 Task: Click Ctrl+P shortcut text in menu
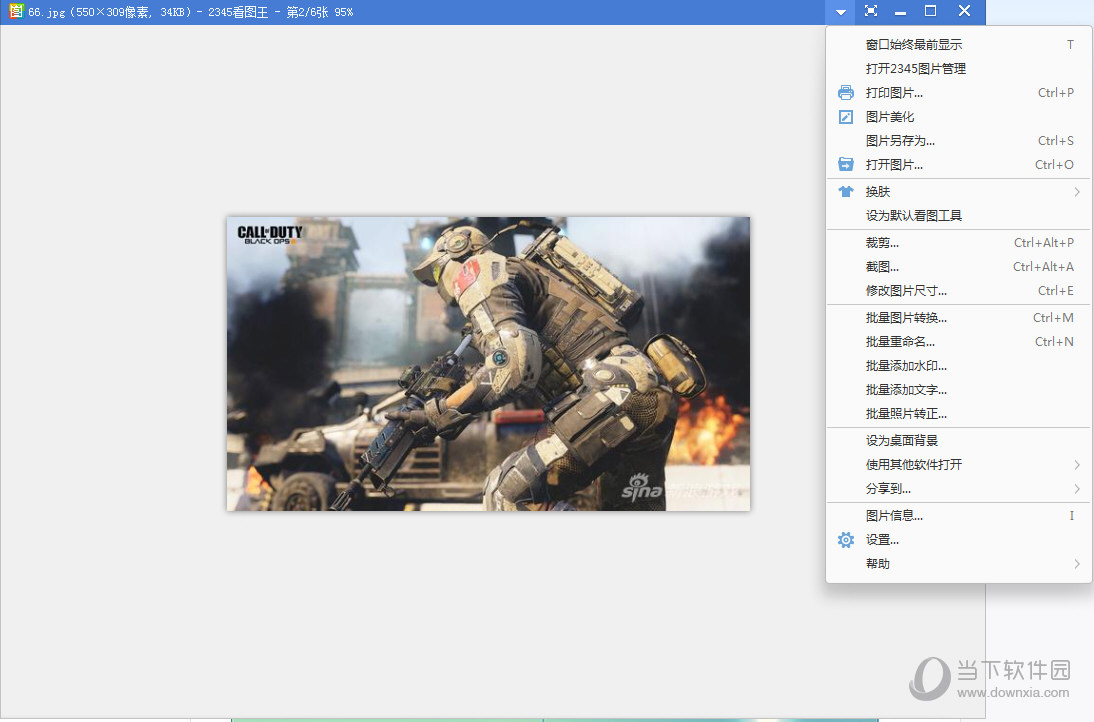coord(1056,93)
